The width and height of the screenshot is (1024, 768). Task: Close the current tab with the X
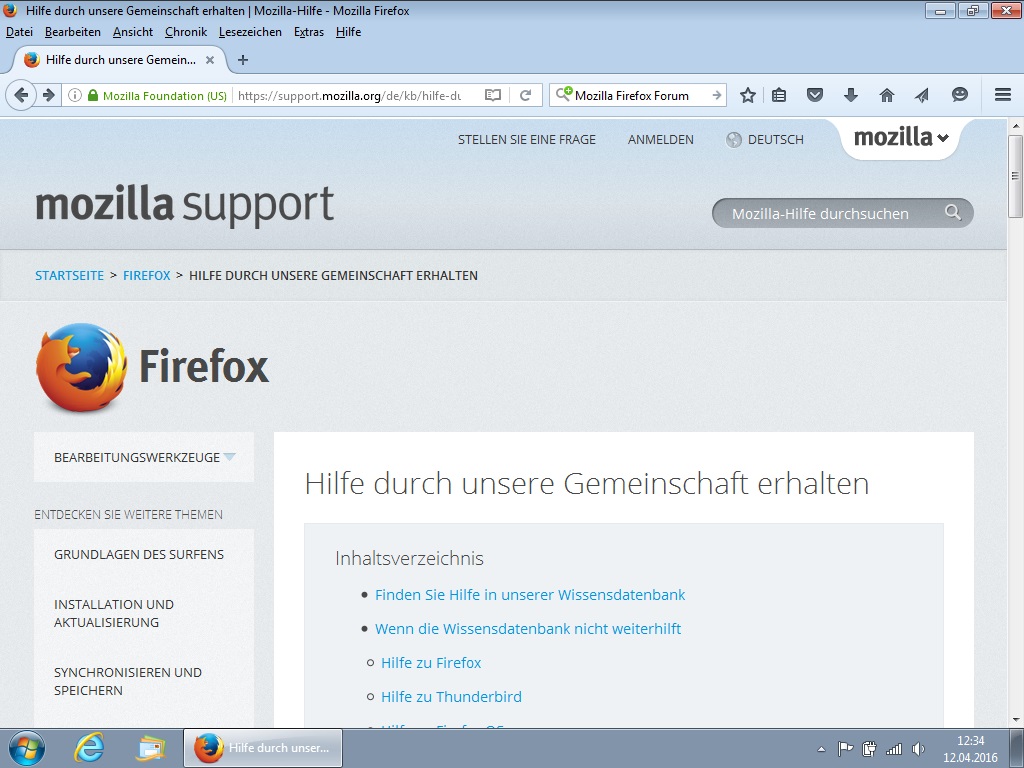[x=210, y=60]
